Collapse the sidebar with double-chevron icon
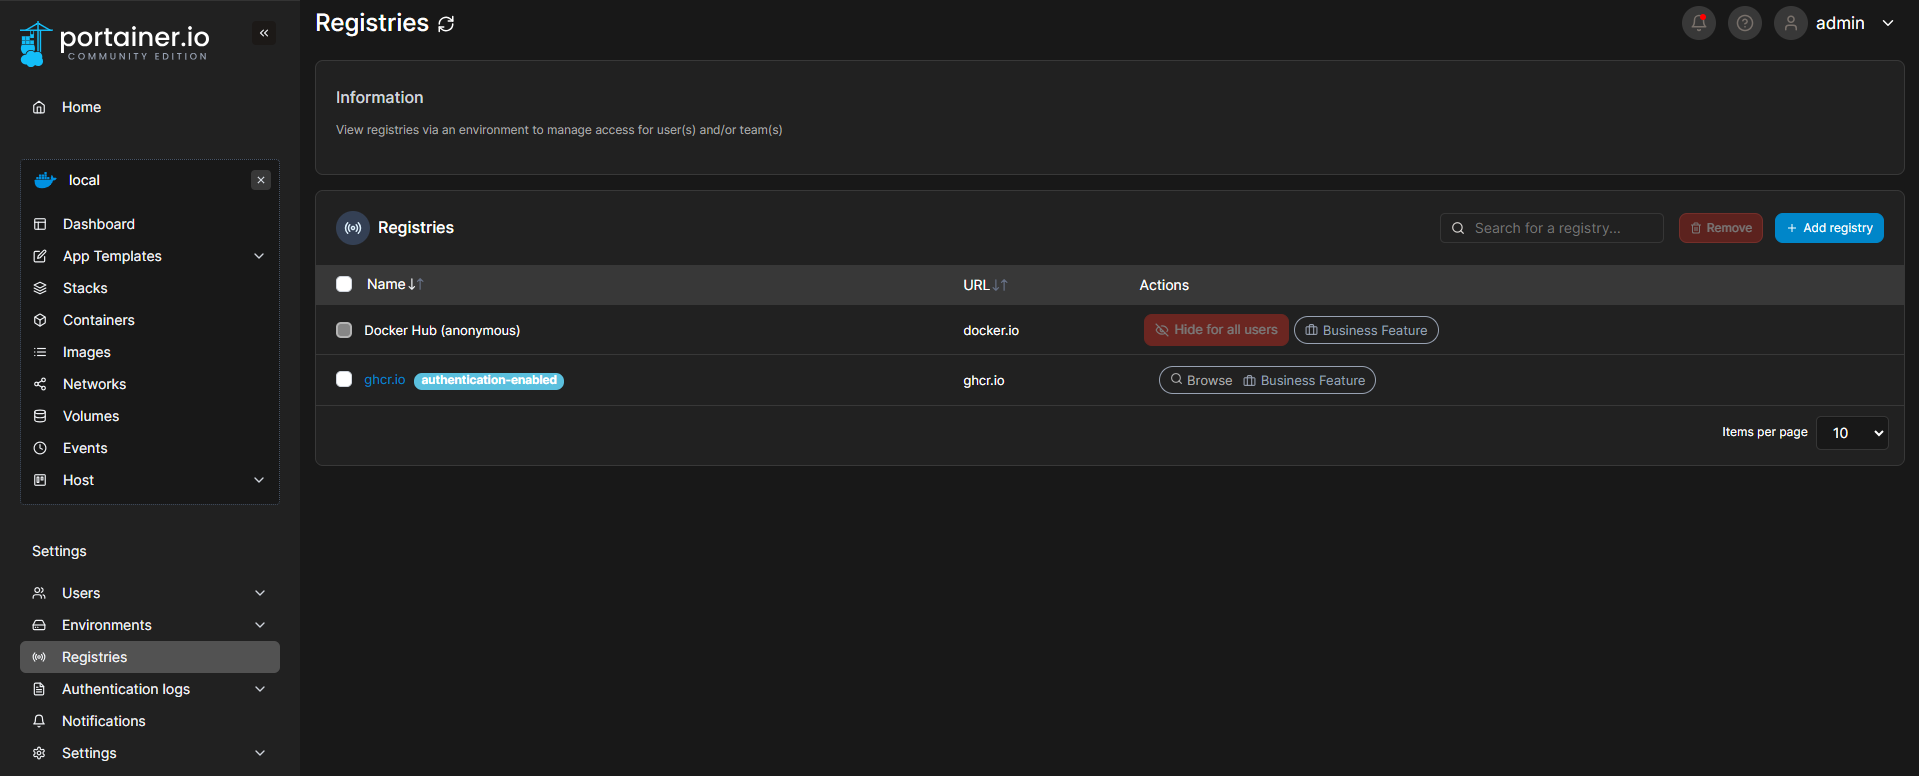This screenshot has width=1919, height=776. pos(264,33)
